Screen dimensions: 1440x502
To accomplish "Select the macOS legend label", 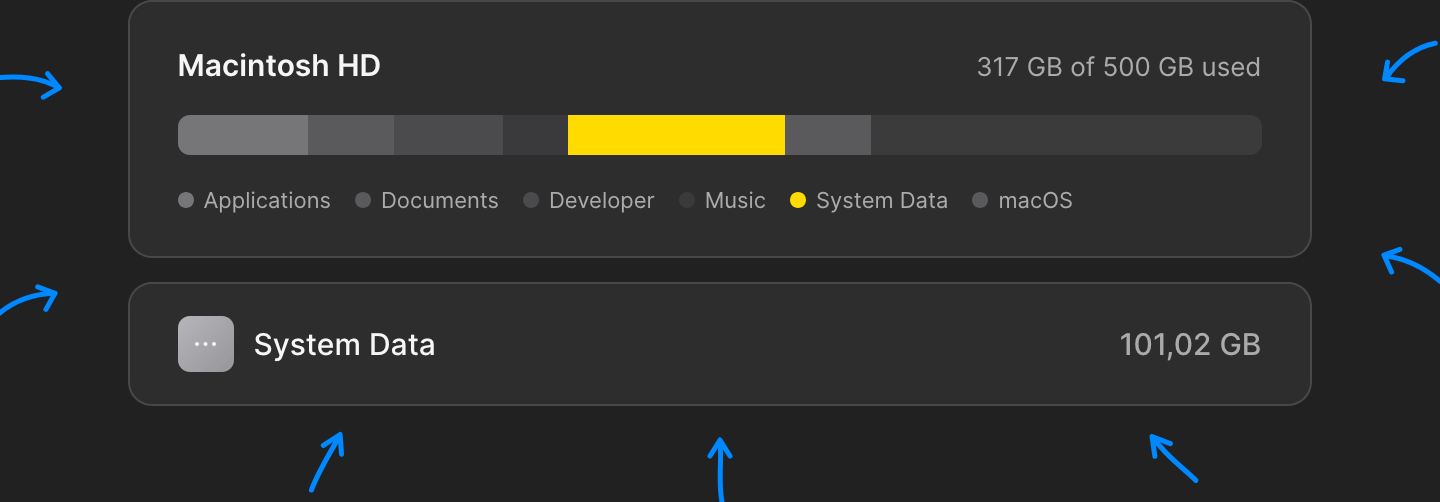I will [x=1035, y=201].
